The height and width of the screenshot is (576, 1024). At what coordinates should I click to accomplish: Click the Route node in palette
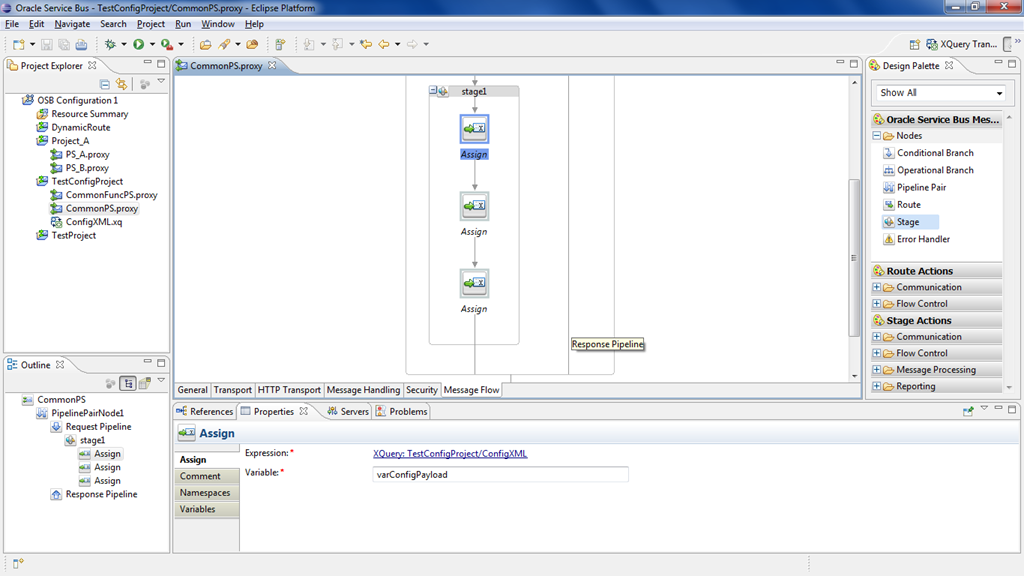908,204
